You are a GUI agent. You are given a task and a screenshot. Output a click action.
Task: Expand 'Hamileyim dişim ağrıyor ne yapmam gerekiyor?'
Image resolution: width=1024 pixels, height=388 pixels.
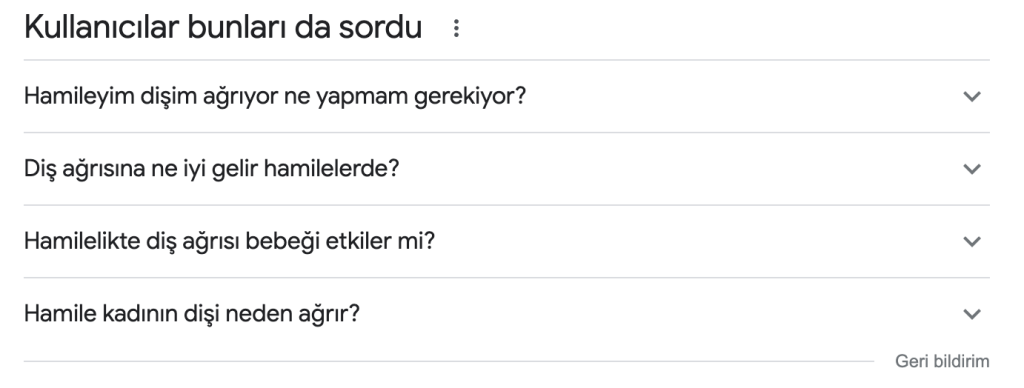[507, 97]
